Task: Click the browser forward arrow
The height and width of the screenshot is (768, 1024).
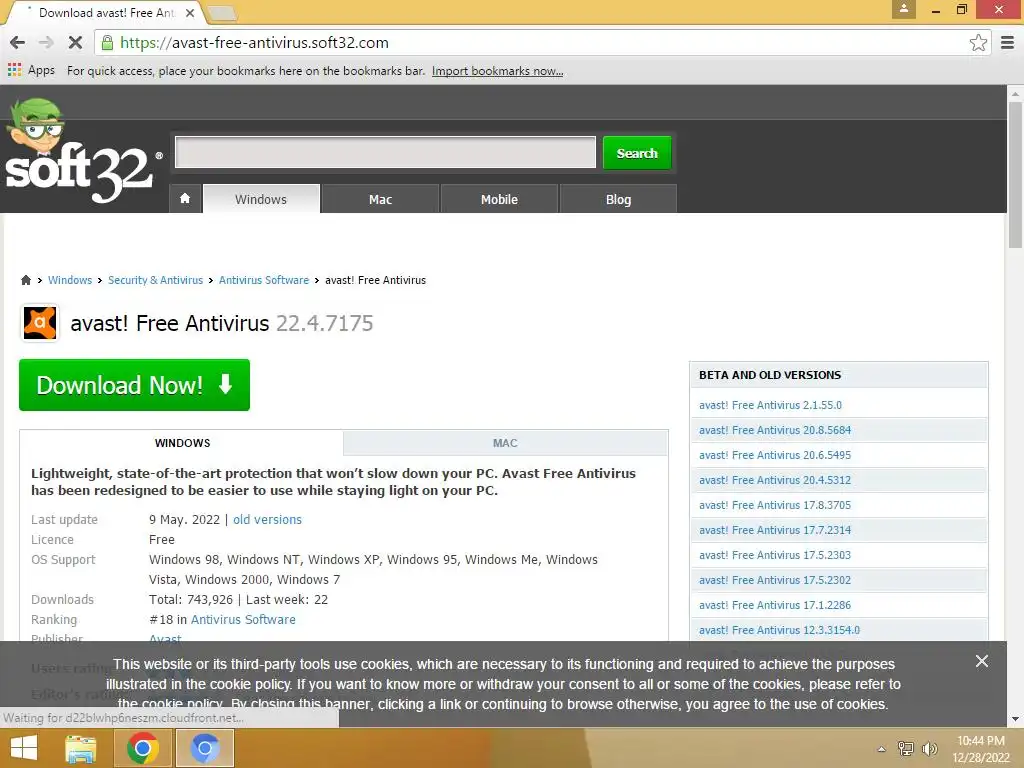Action: [46, 43]
